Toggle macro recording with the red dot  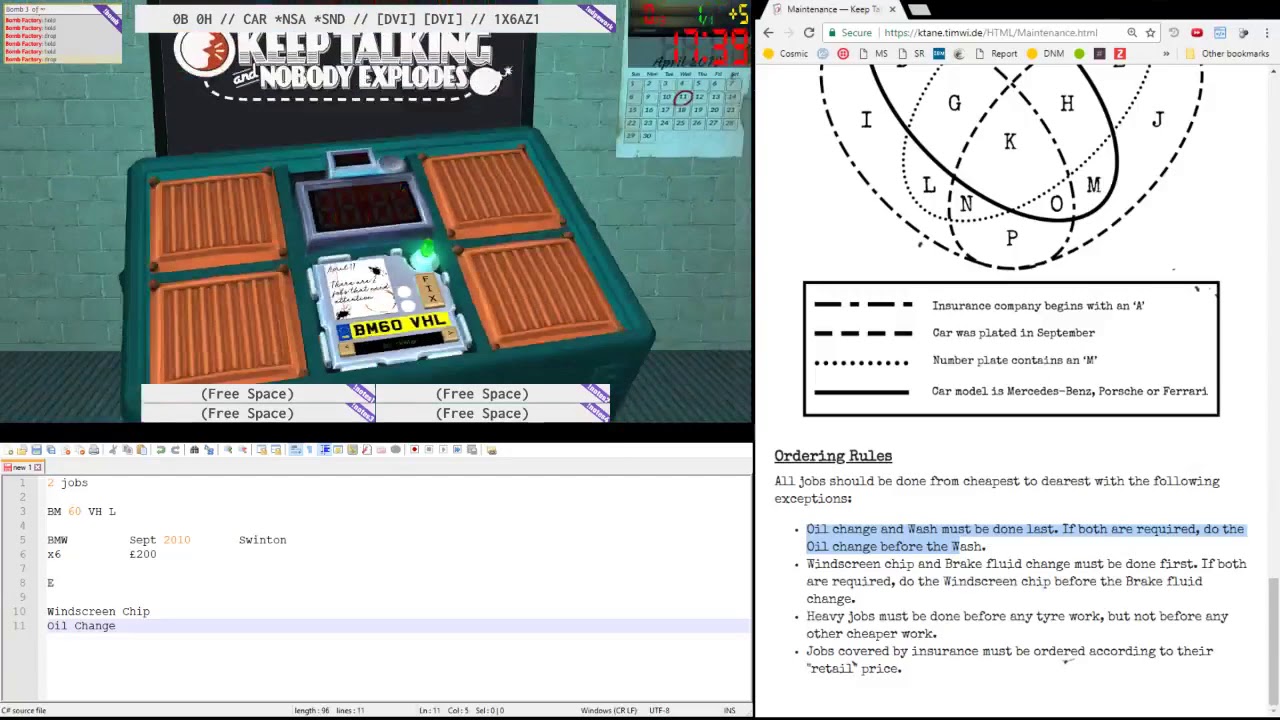click(x=414, y=450)
